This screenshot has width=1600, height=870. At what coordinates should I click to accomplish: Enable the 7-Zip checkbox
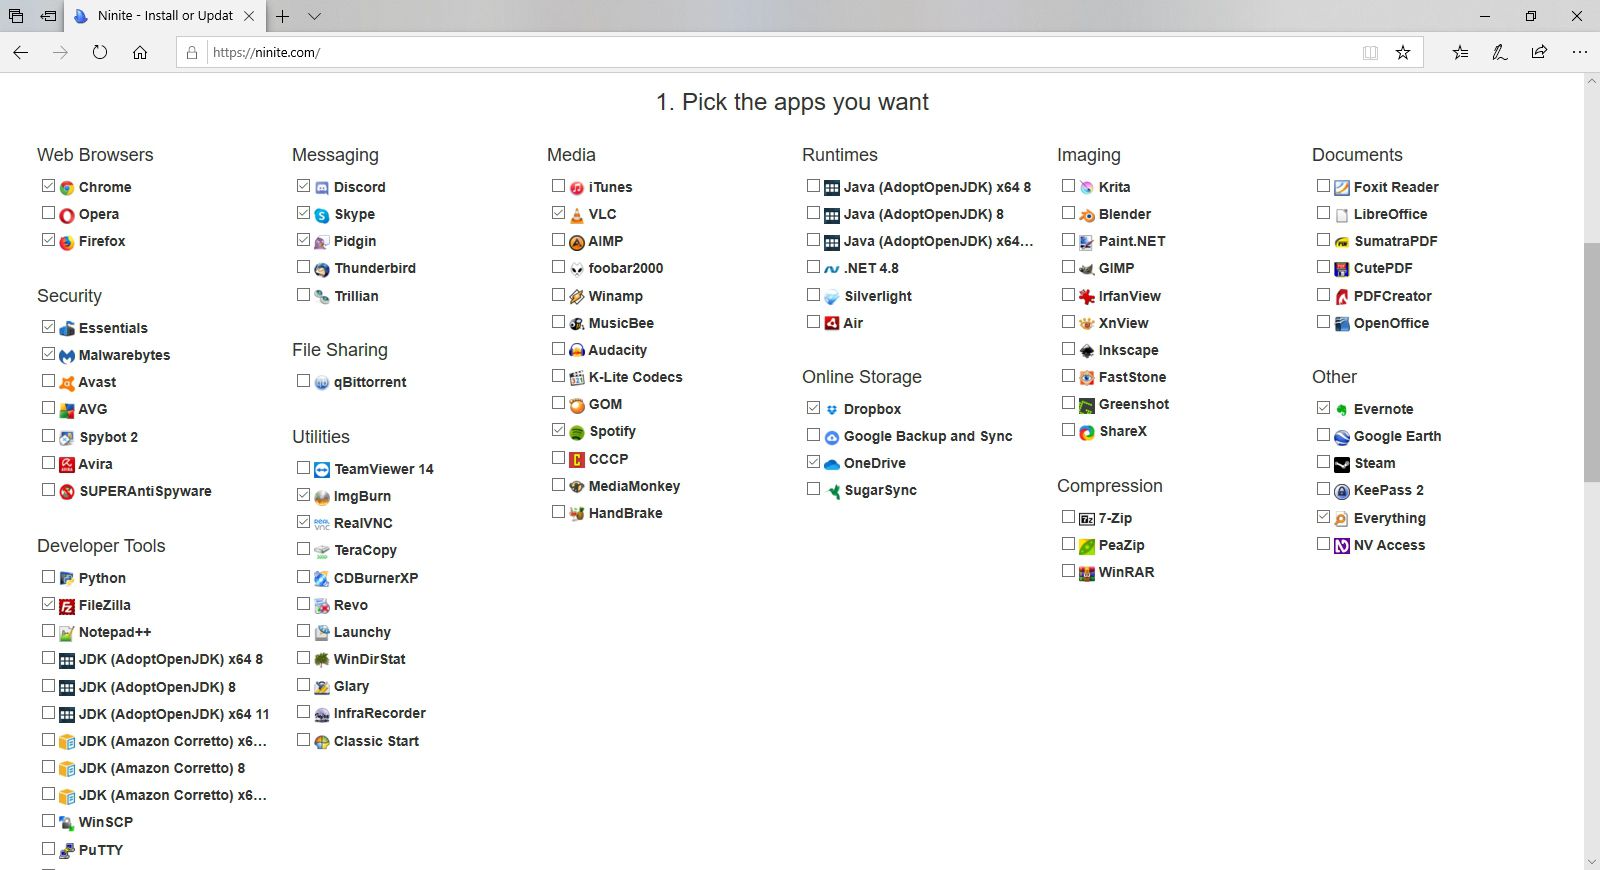point(1068,517)
